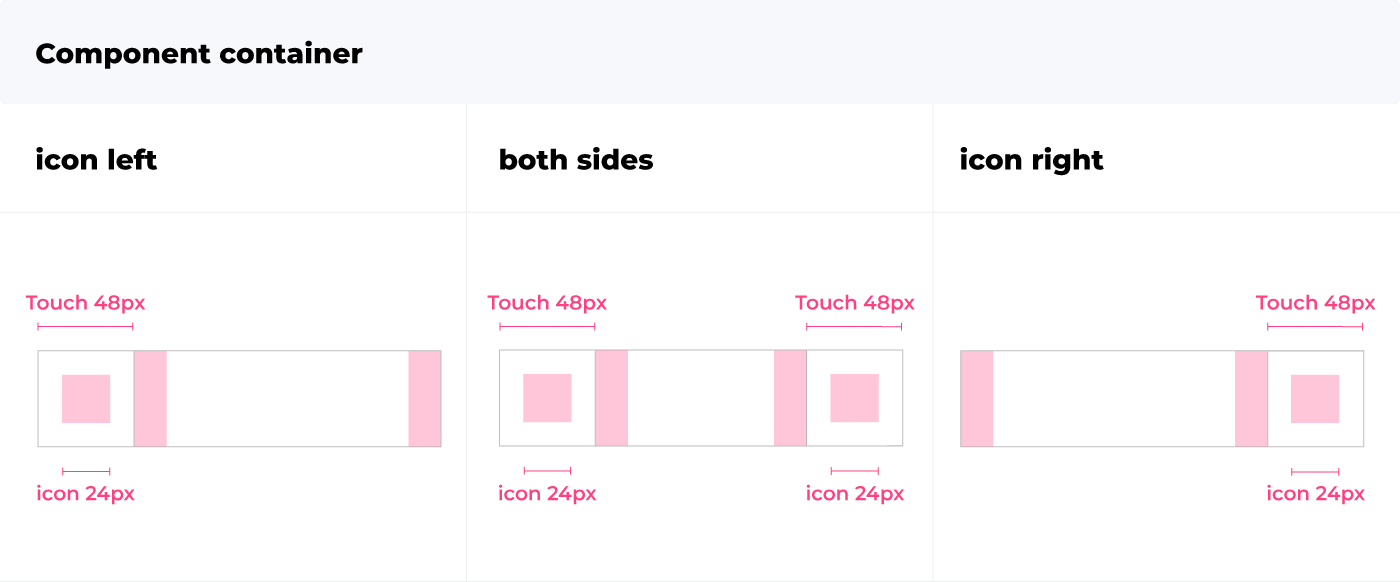Click the pink icon placeholder in icon left
The image size is (1400, 582).
pyautogui.click(x=86, y=398)
